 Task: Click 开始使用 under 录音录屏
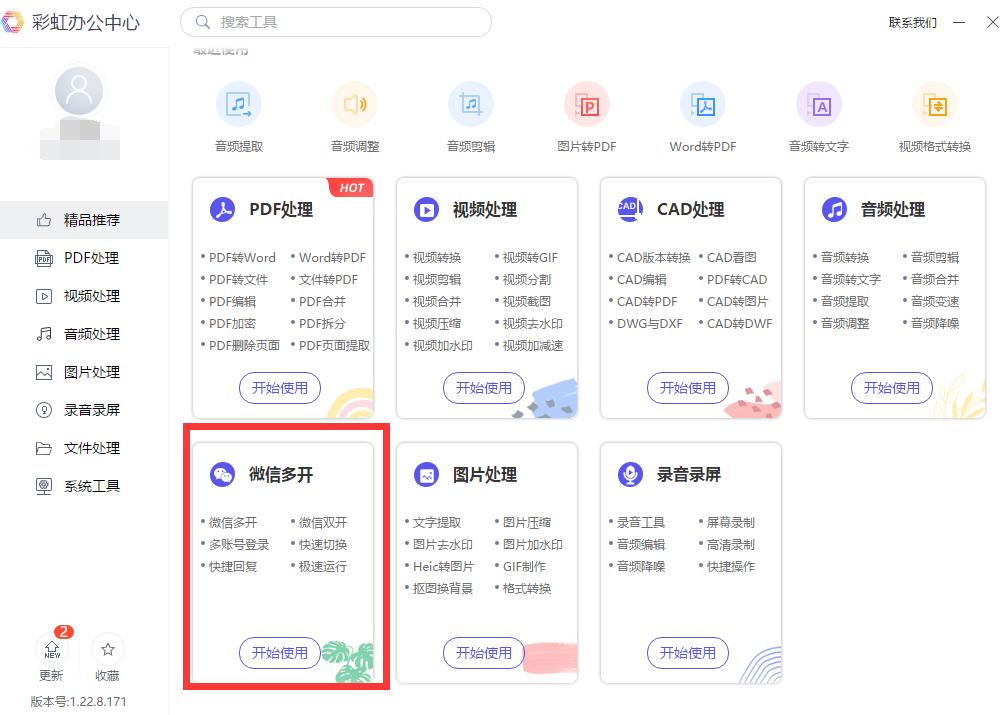[687, 653]
